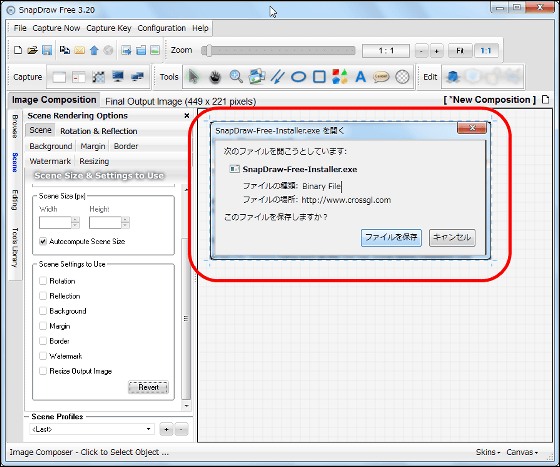
Task: Open the Configuration menu
Action: pyautogui.click(x=161, y=28)
